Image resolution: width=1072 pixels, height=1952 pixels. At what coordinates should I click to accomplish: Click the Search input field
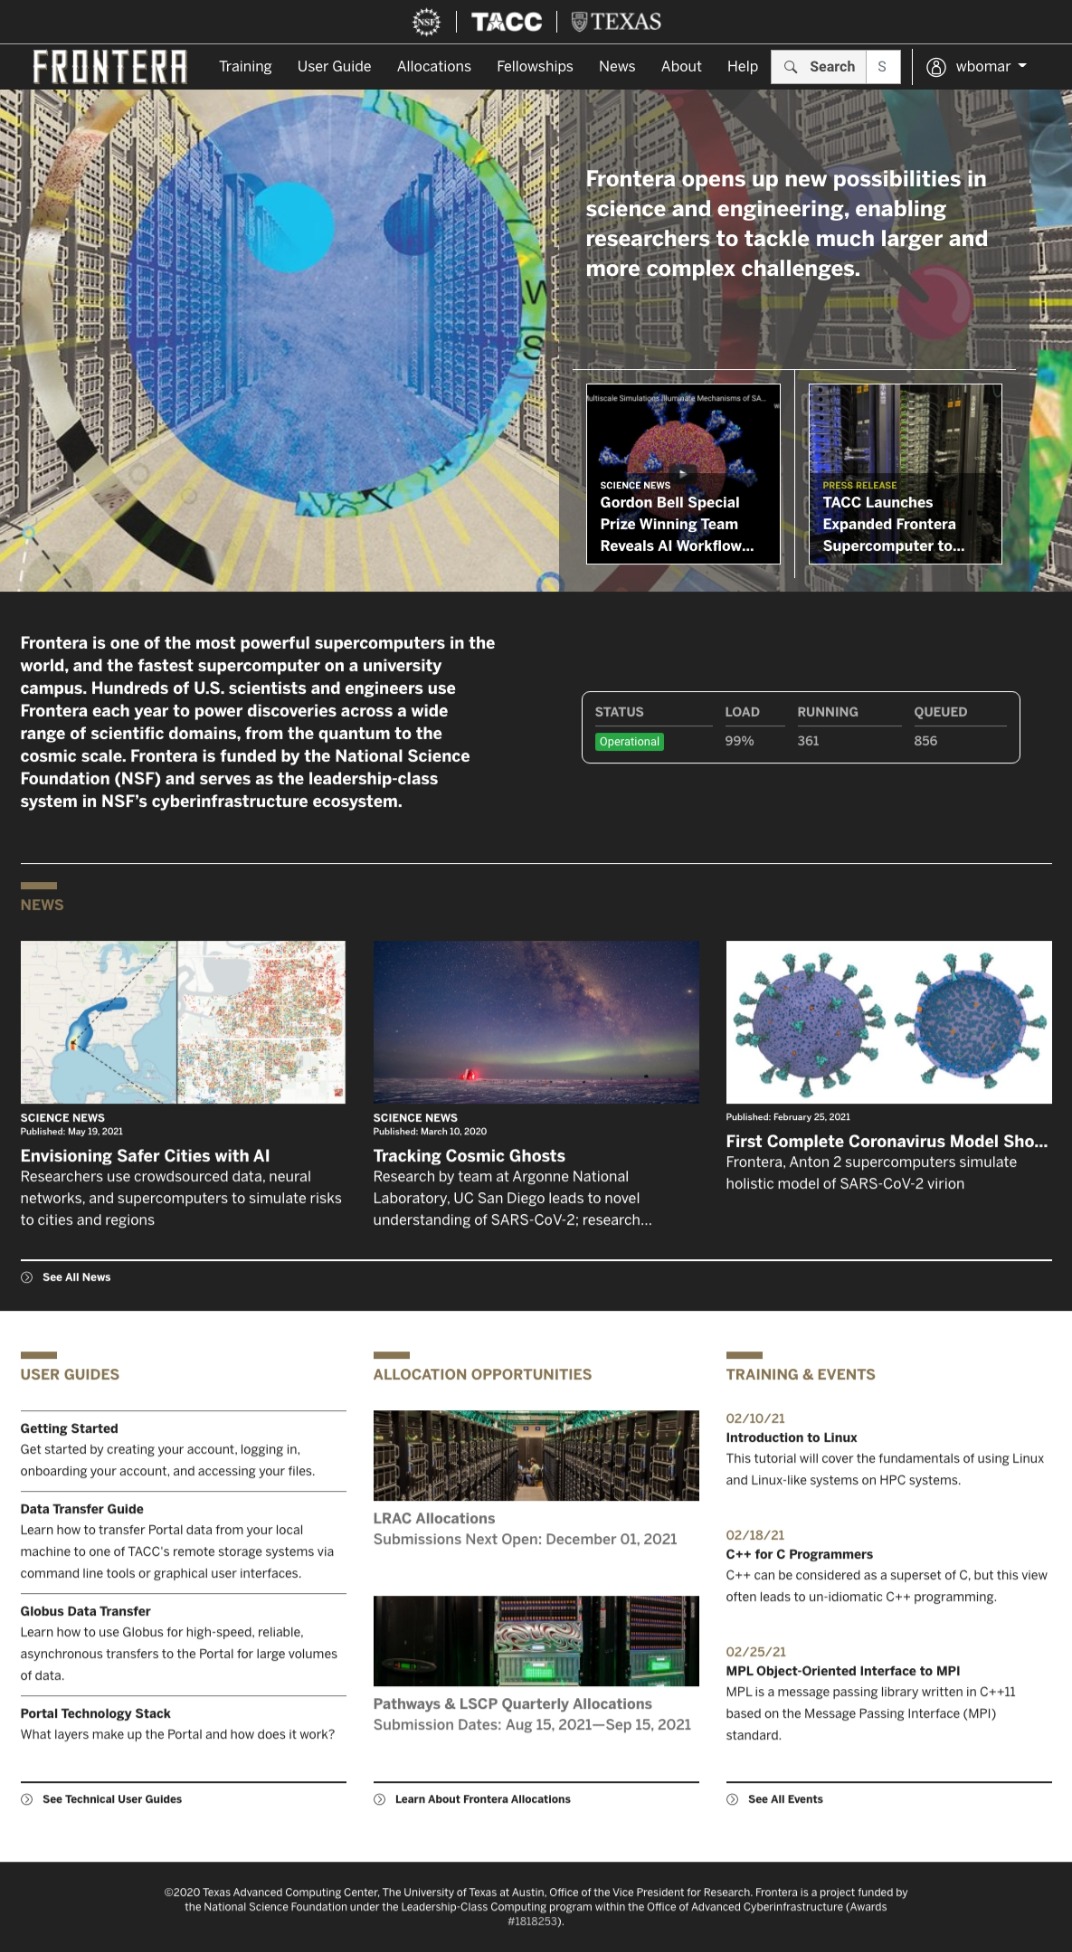(819, 67)
